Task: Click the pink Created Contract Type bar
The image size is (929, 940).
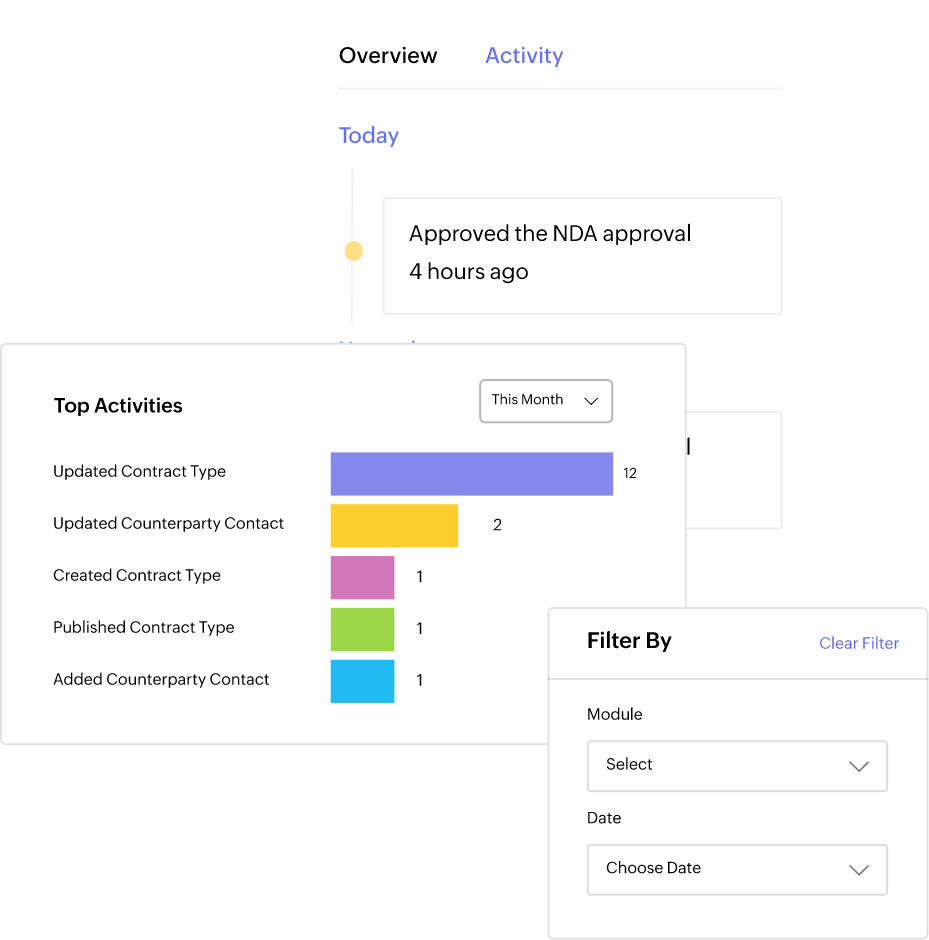Action: (362, 578)
